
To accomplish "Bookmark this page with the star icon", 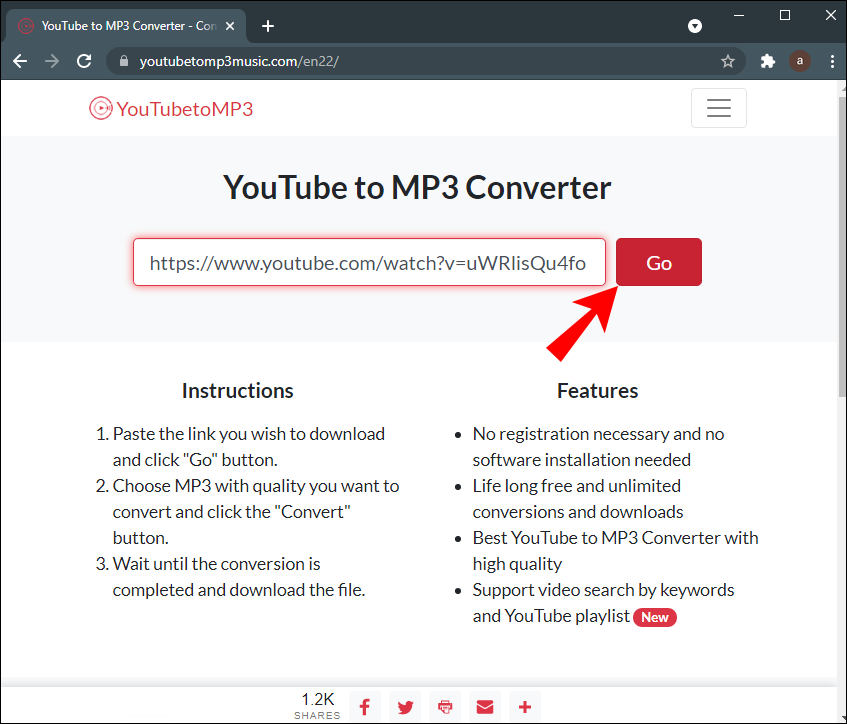I will tap(728, 61).
